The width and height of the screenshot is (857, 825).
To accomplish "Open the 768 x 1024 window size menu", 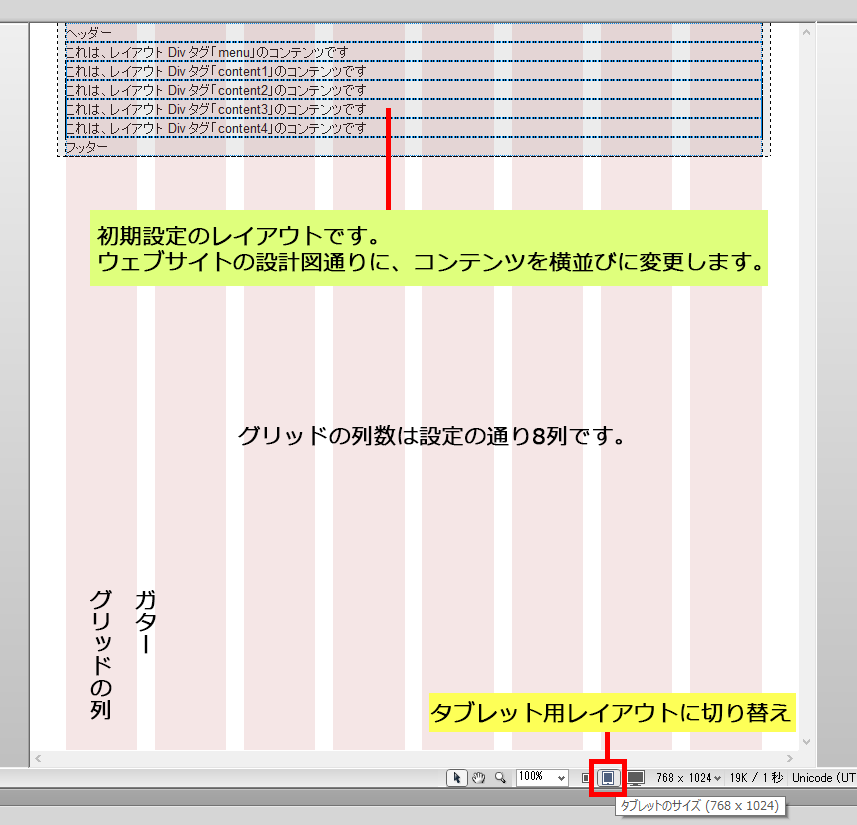I will tap(689, 778).
